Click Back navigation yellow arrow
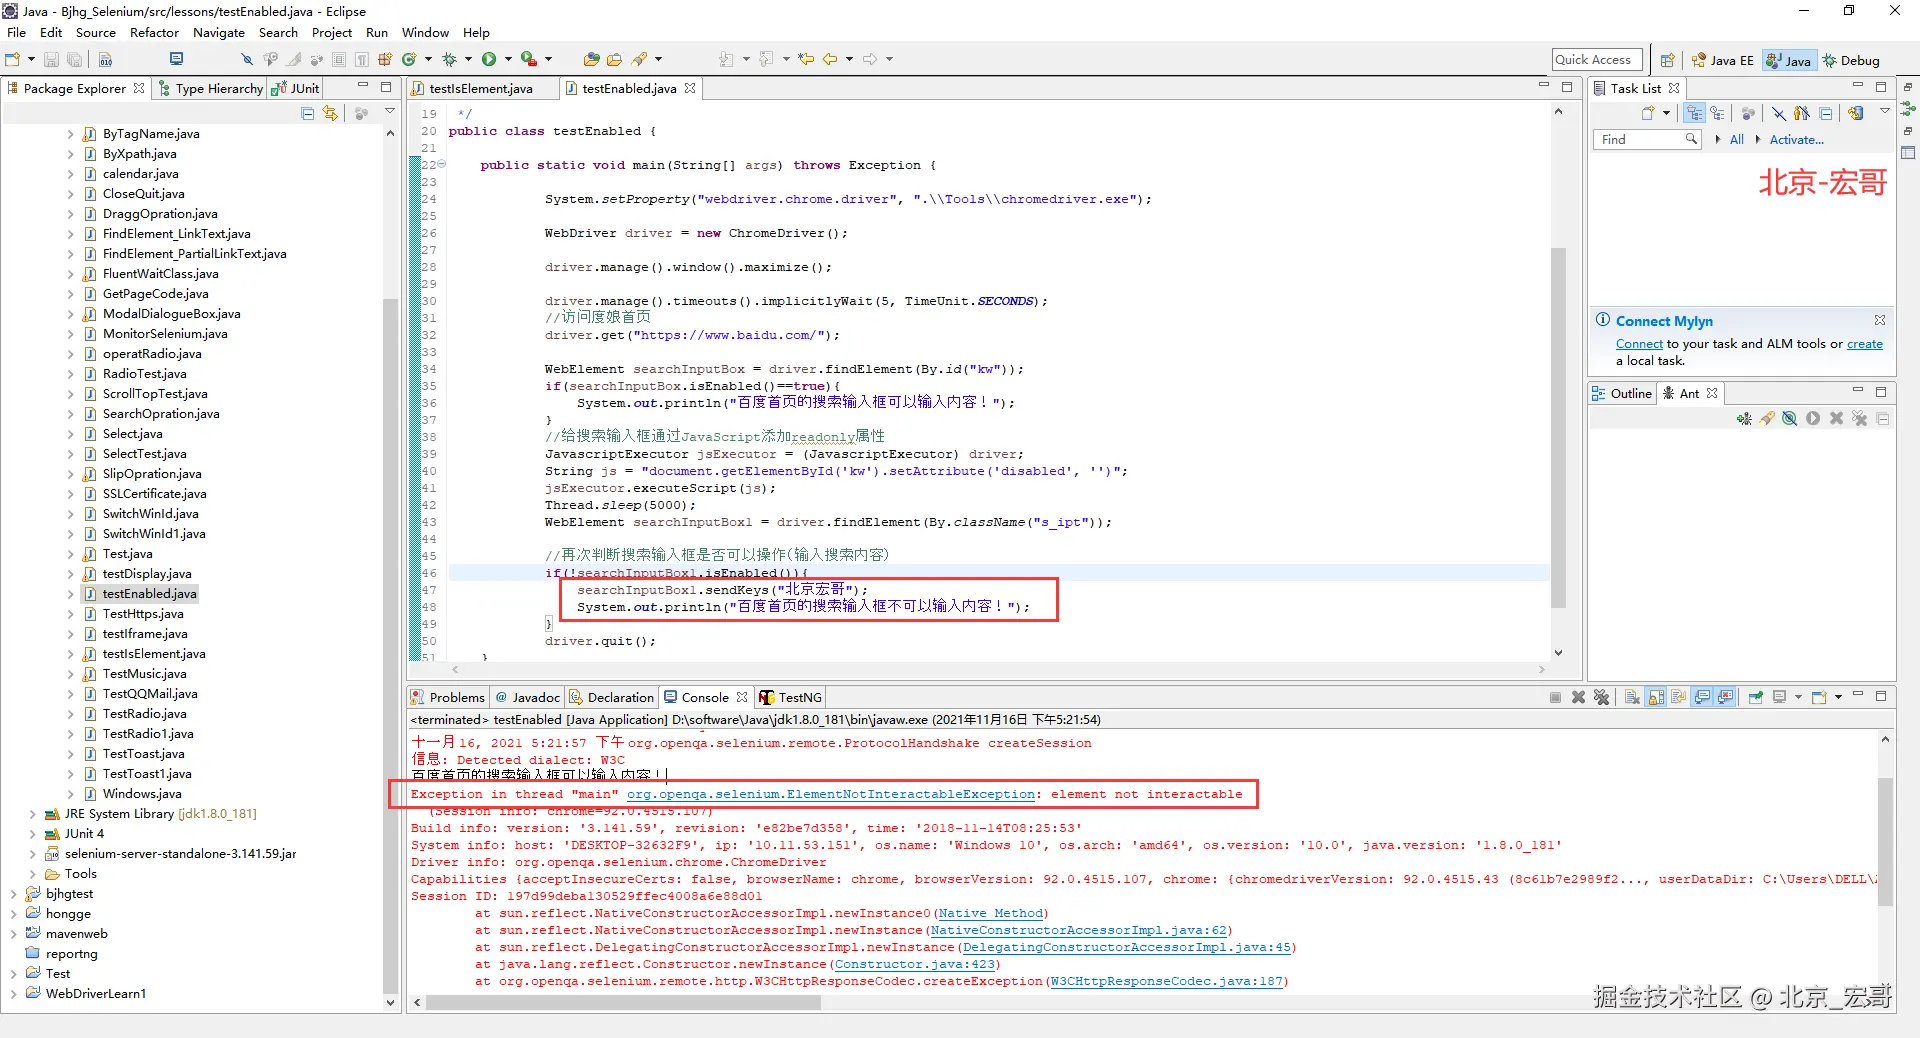The width and height of the screenshot is (1920, 1038). click(829, 60)
